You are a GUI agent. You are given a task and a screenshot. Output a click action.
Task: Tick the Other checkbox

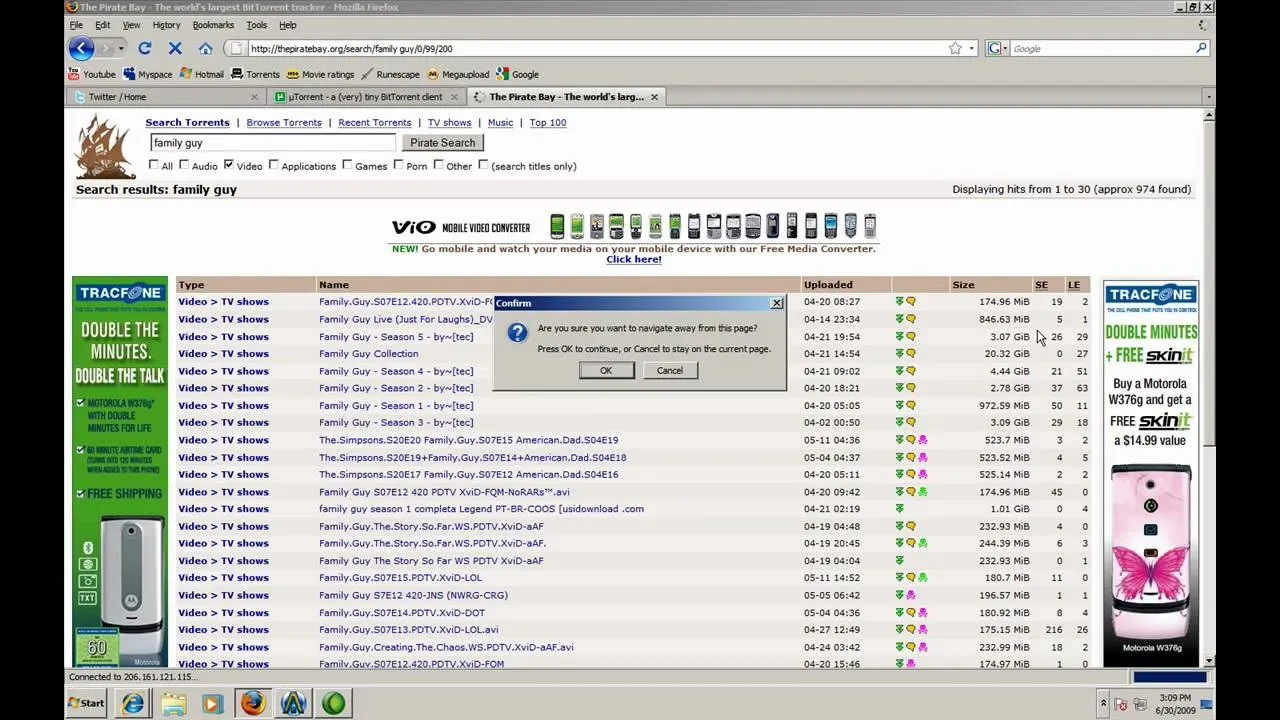coord(438,165)
